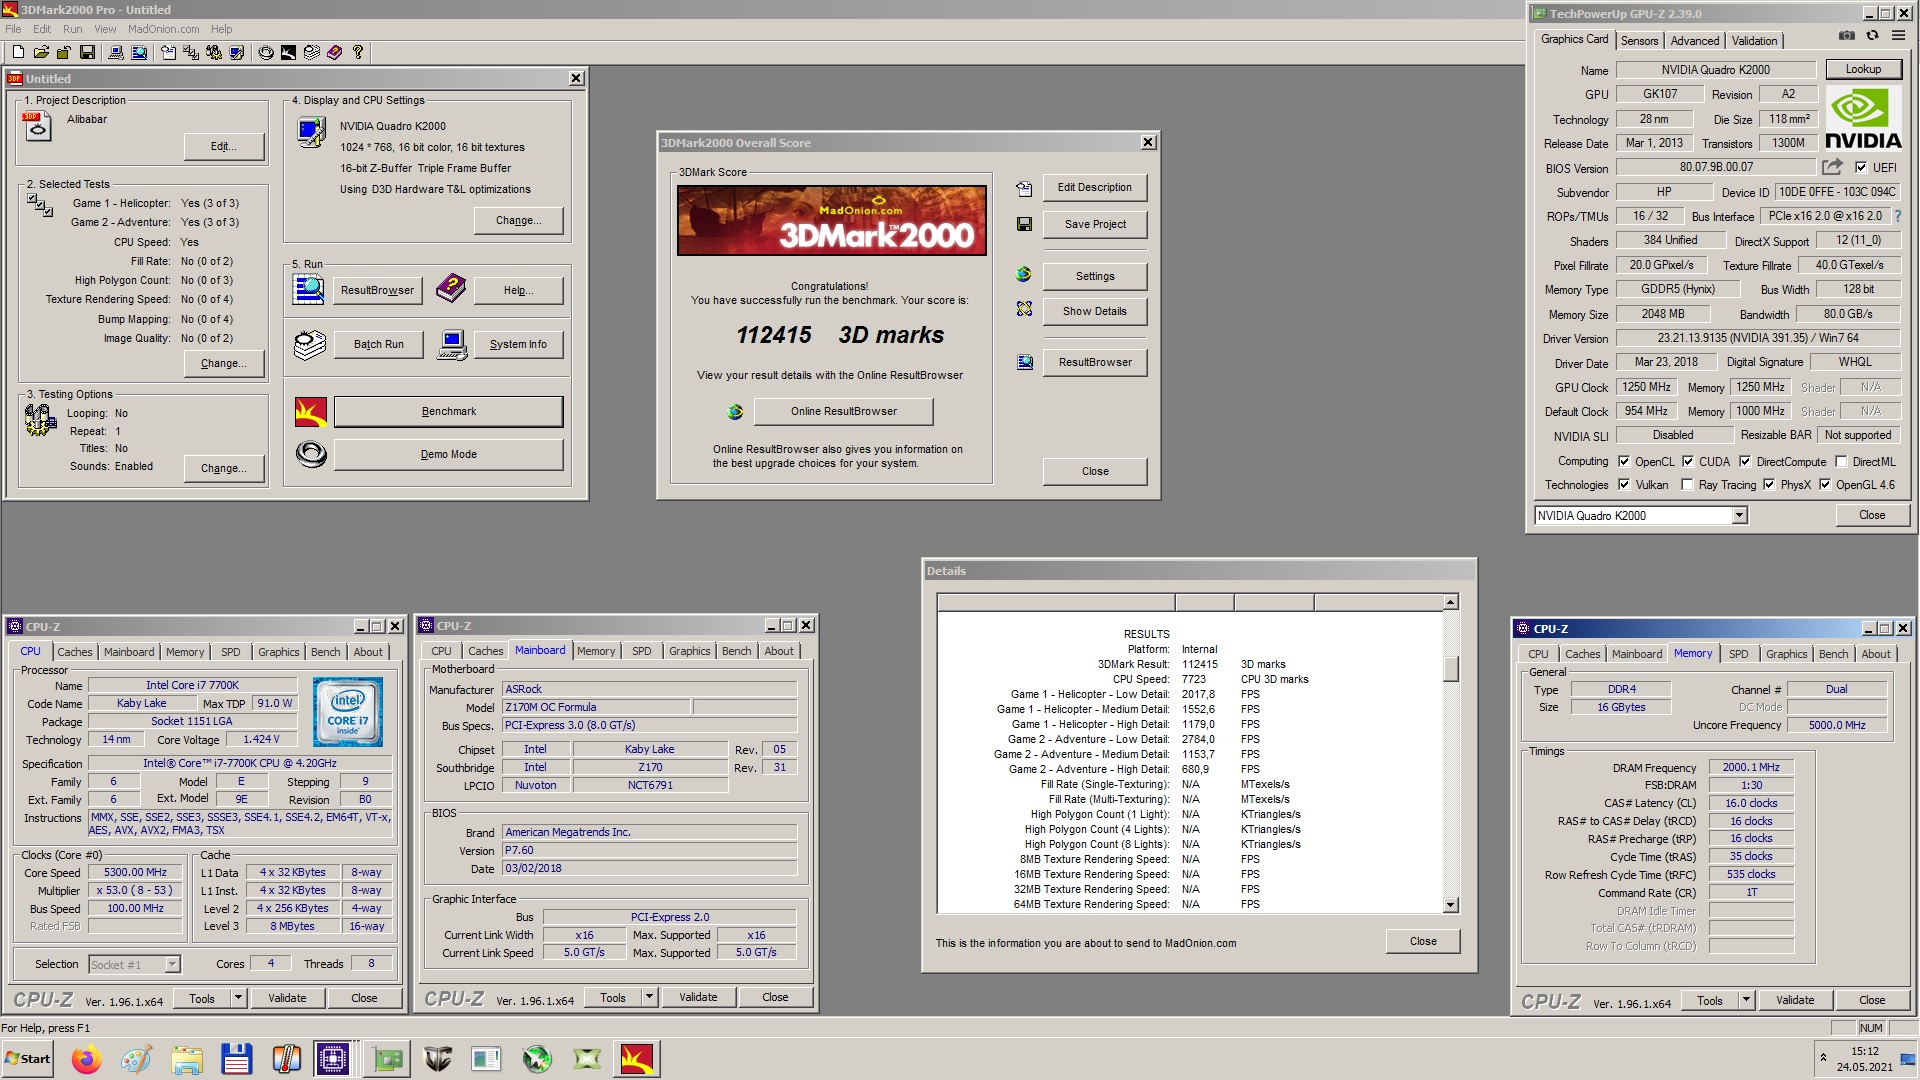The width and height of the screenshot is (1920, 1080).
Task: Click the purple Help book toolbar icon
Action: pyautogui.click(x=335, y=52)
